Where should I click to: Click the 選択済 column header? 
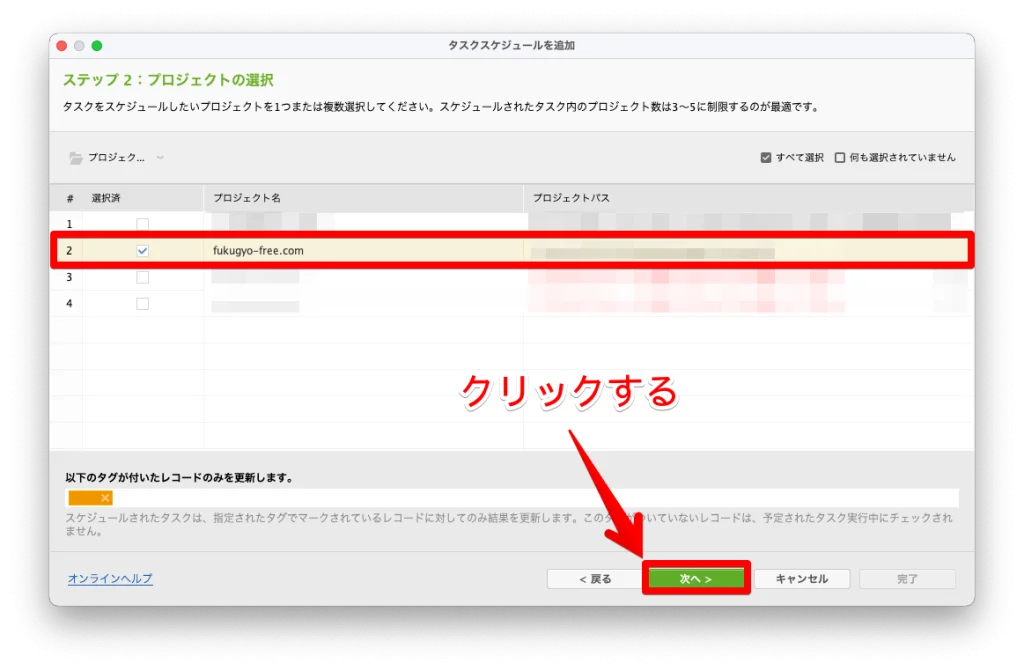142,197
